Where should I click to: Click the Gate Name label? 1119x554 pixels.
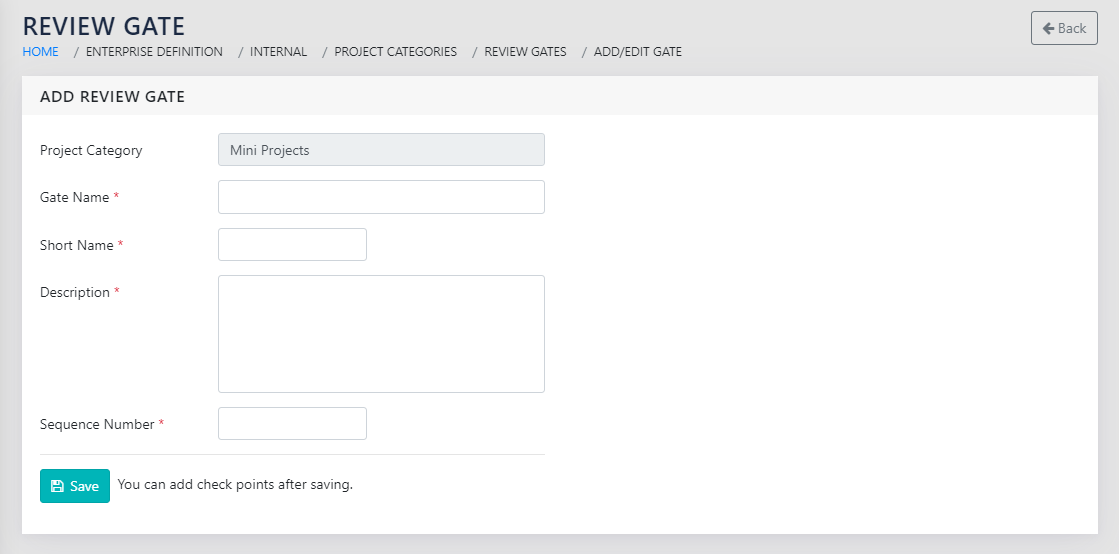(74, 198)
